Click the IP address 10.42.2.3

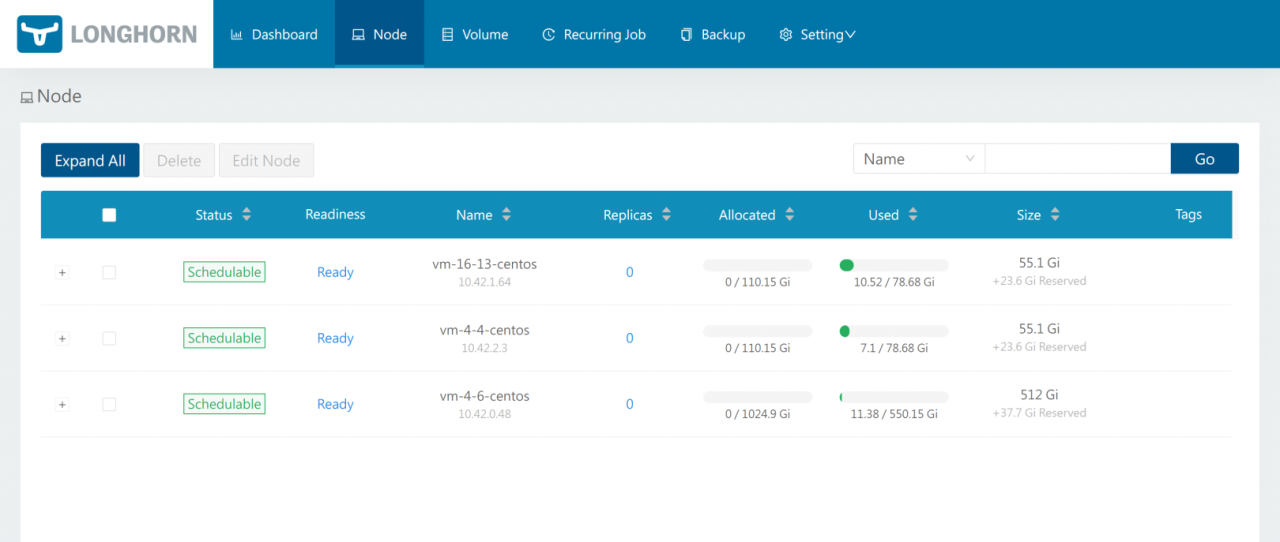click(x=484, y=348)
